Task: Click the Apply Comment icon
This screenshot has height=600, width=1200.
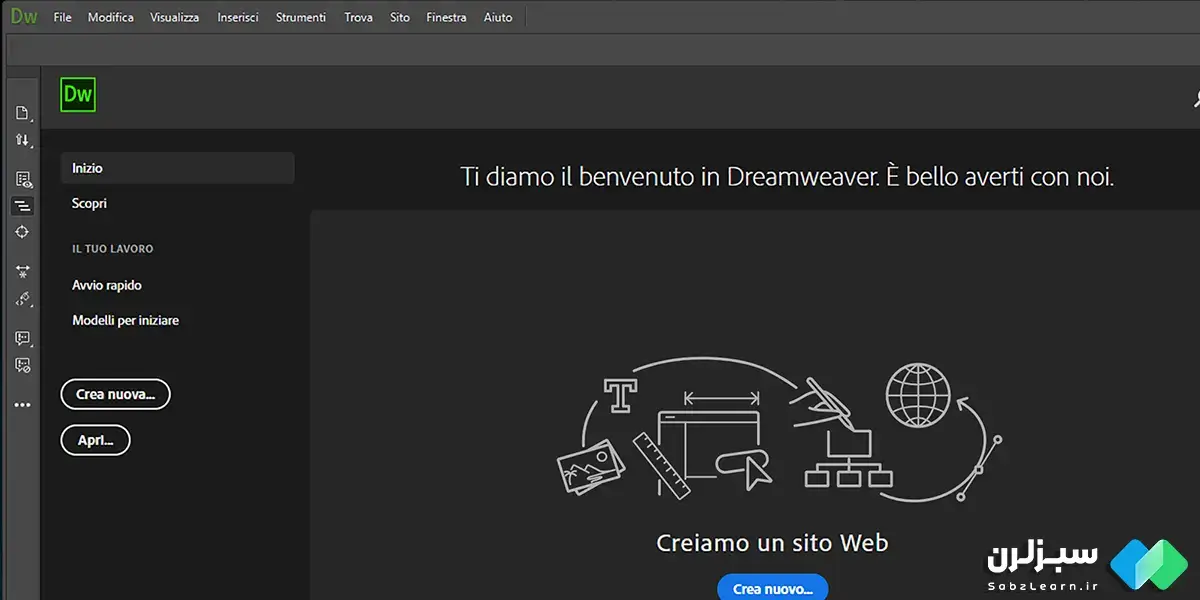Action: pos(22,338)
